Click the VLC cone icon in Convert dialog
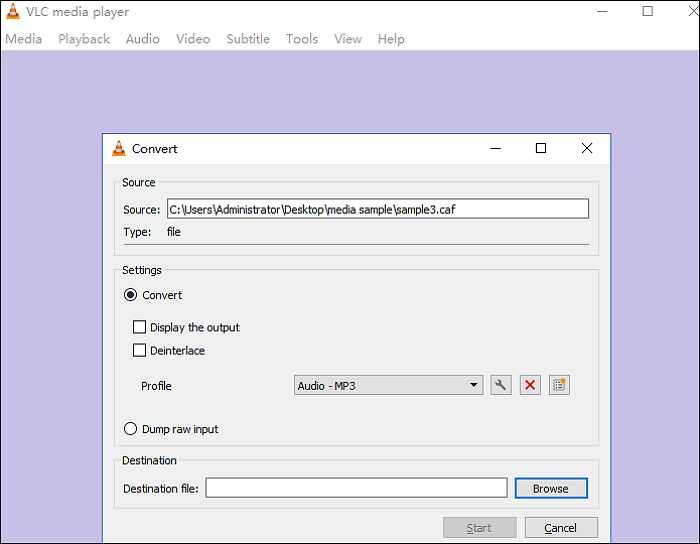This screenshot has width=700, height=544. [x=119, y=149]
